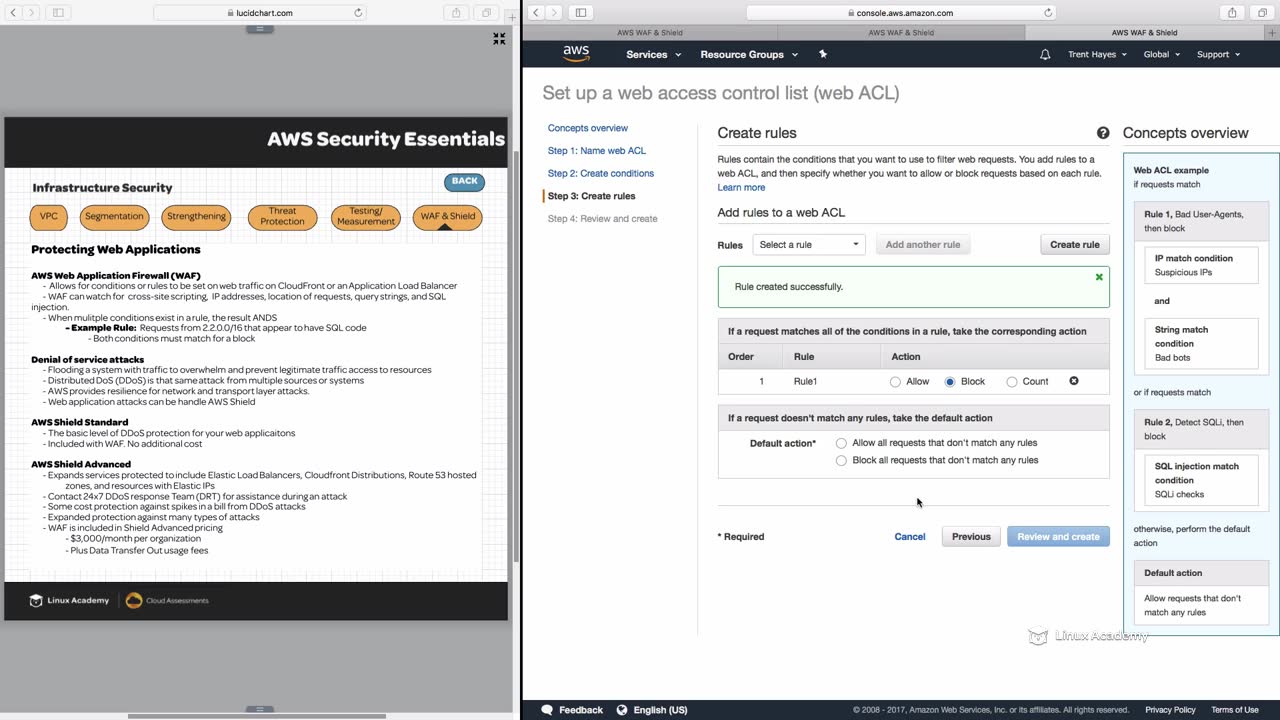
Task: Select the Allow action for Rule1
Action: 895,382
